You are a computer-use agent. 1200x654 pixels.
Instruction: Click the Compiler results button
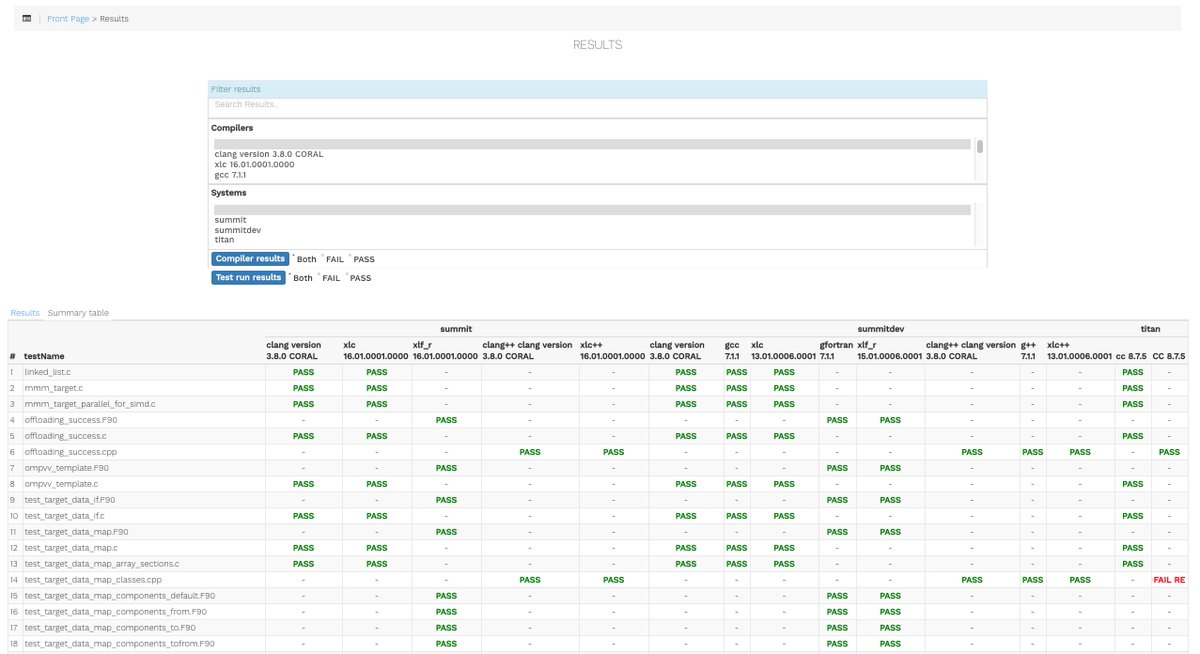click(x=250, y=259)
